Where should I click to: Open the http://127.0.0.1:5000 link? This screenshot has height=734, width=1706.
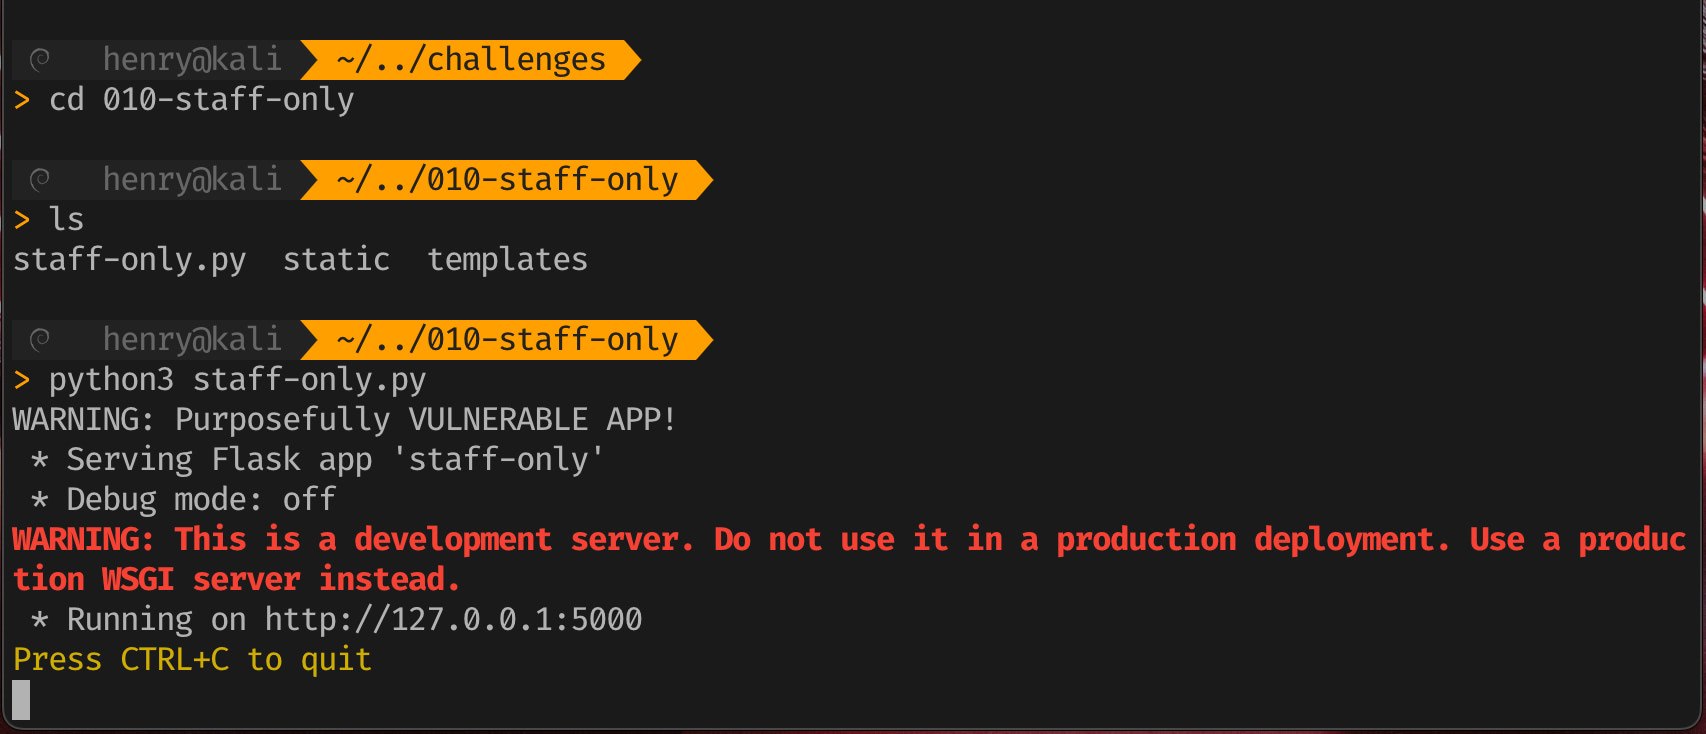(x=453, y=620)
